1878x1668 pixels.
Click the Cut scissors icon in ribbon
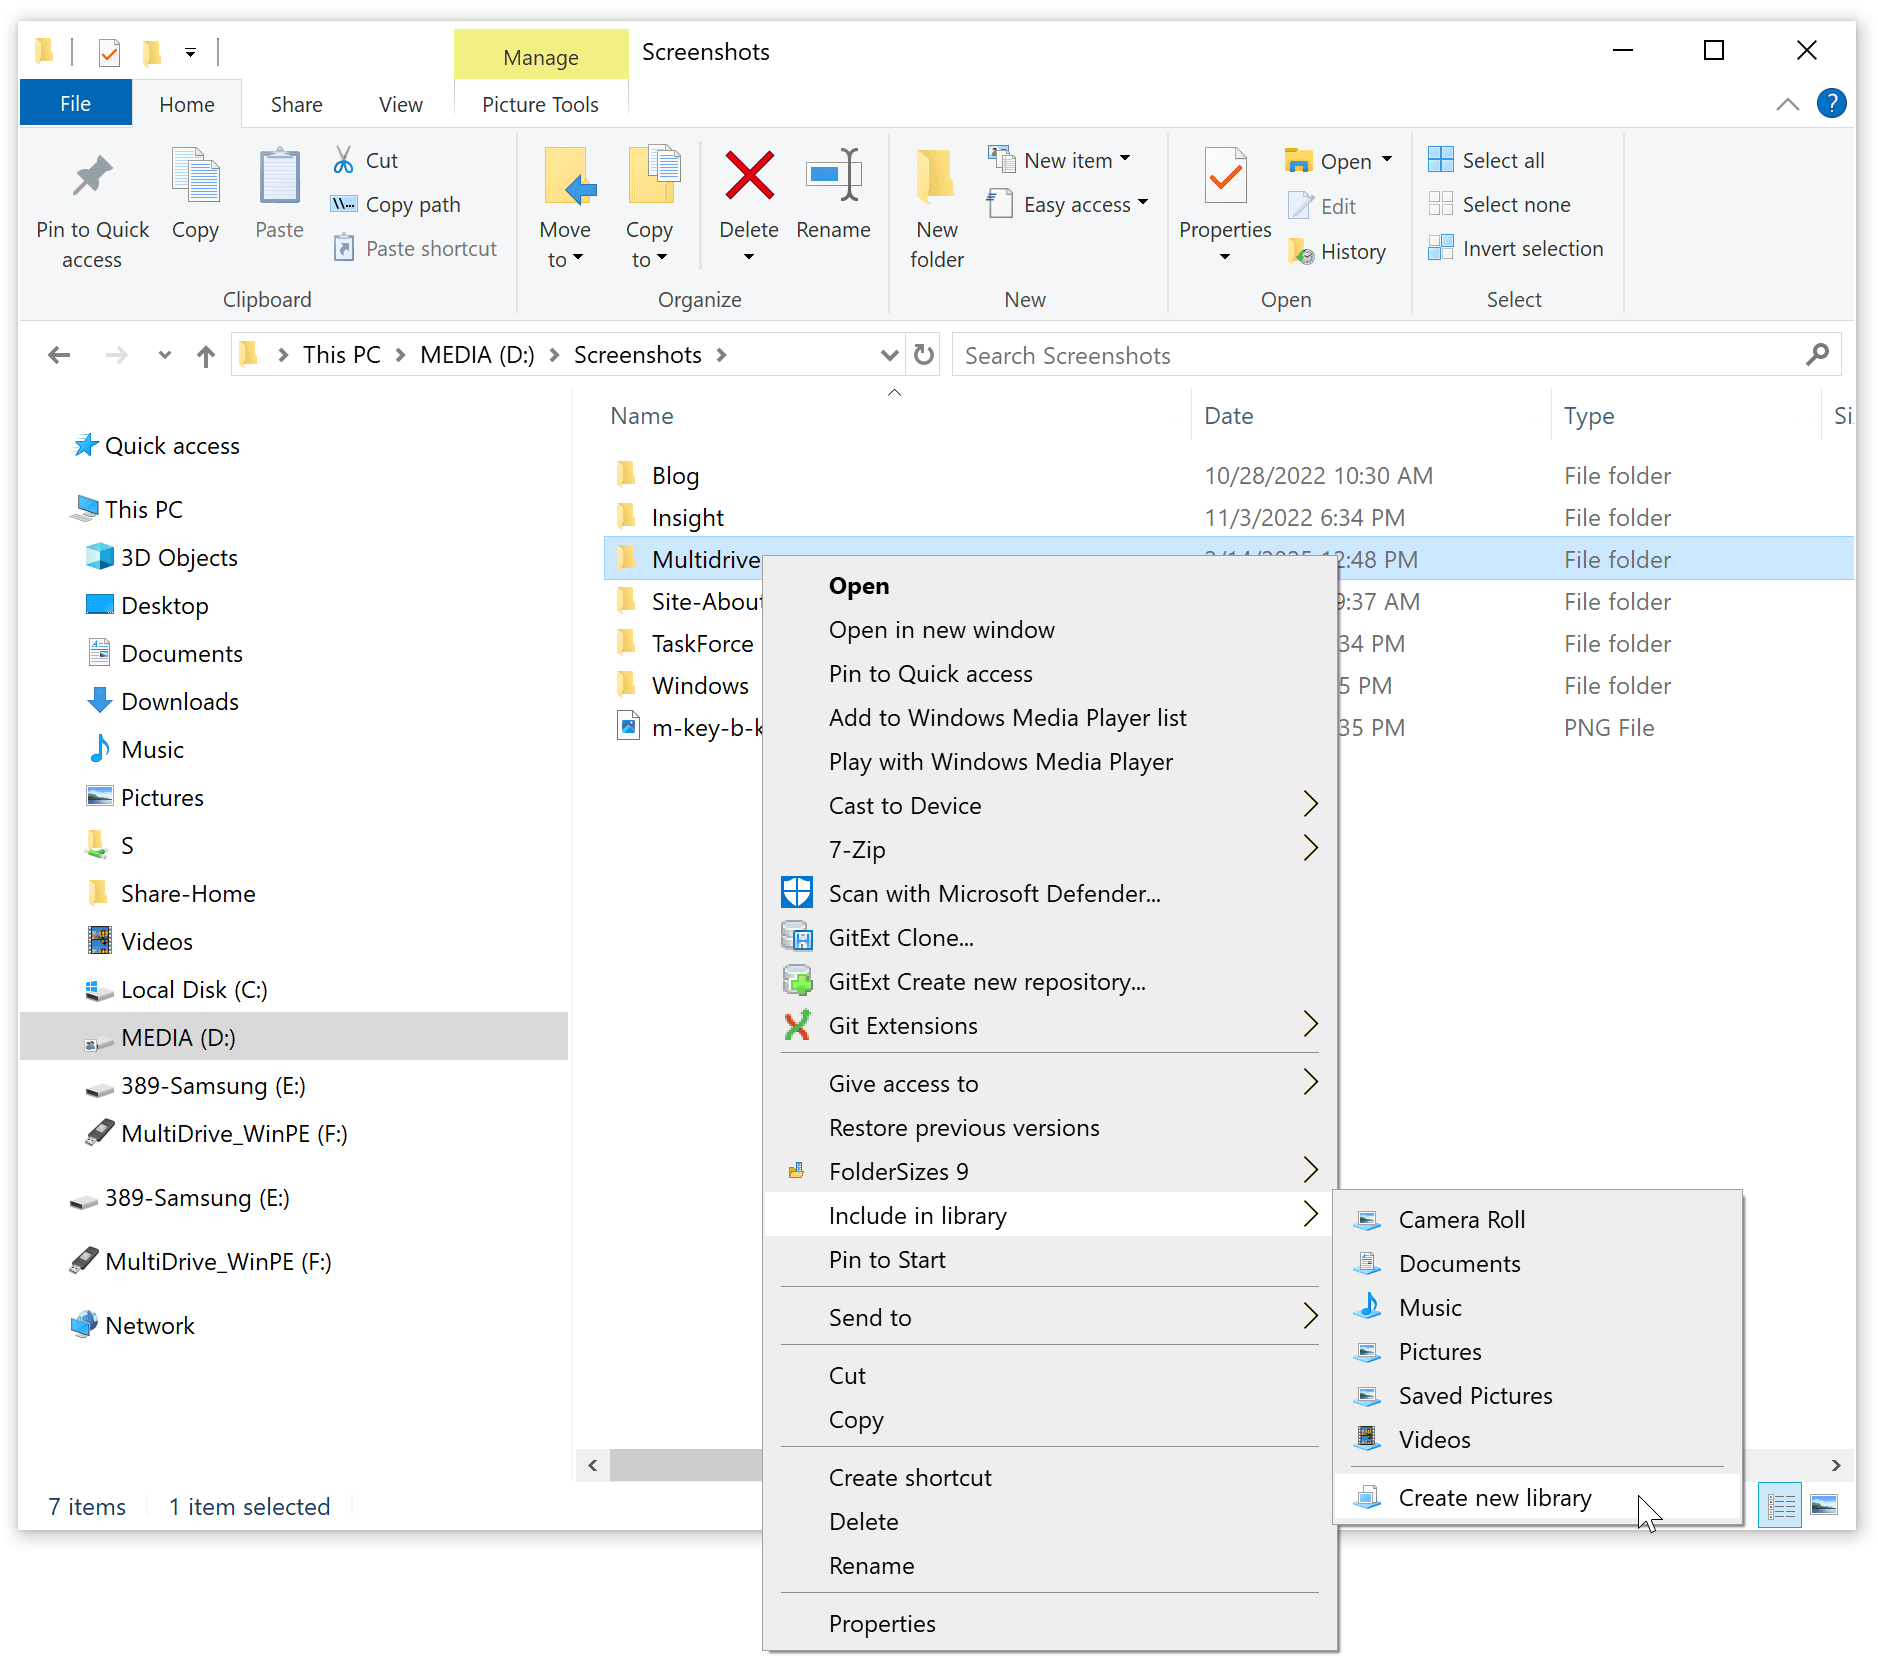click(344, 160)
